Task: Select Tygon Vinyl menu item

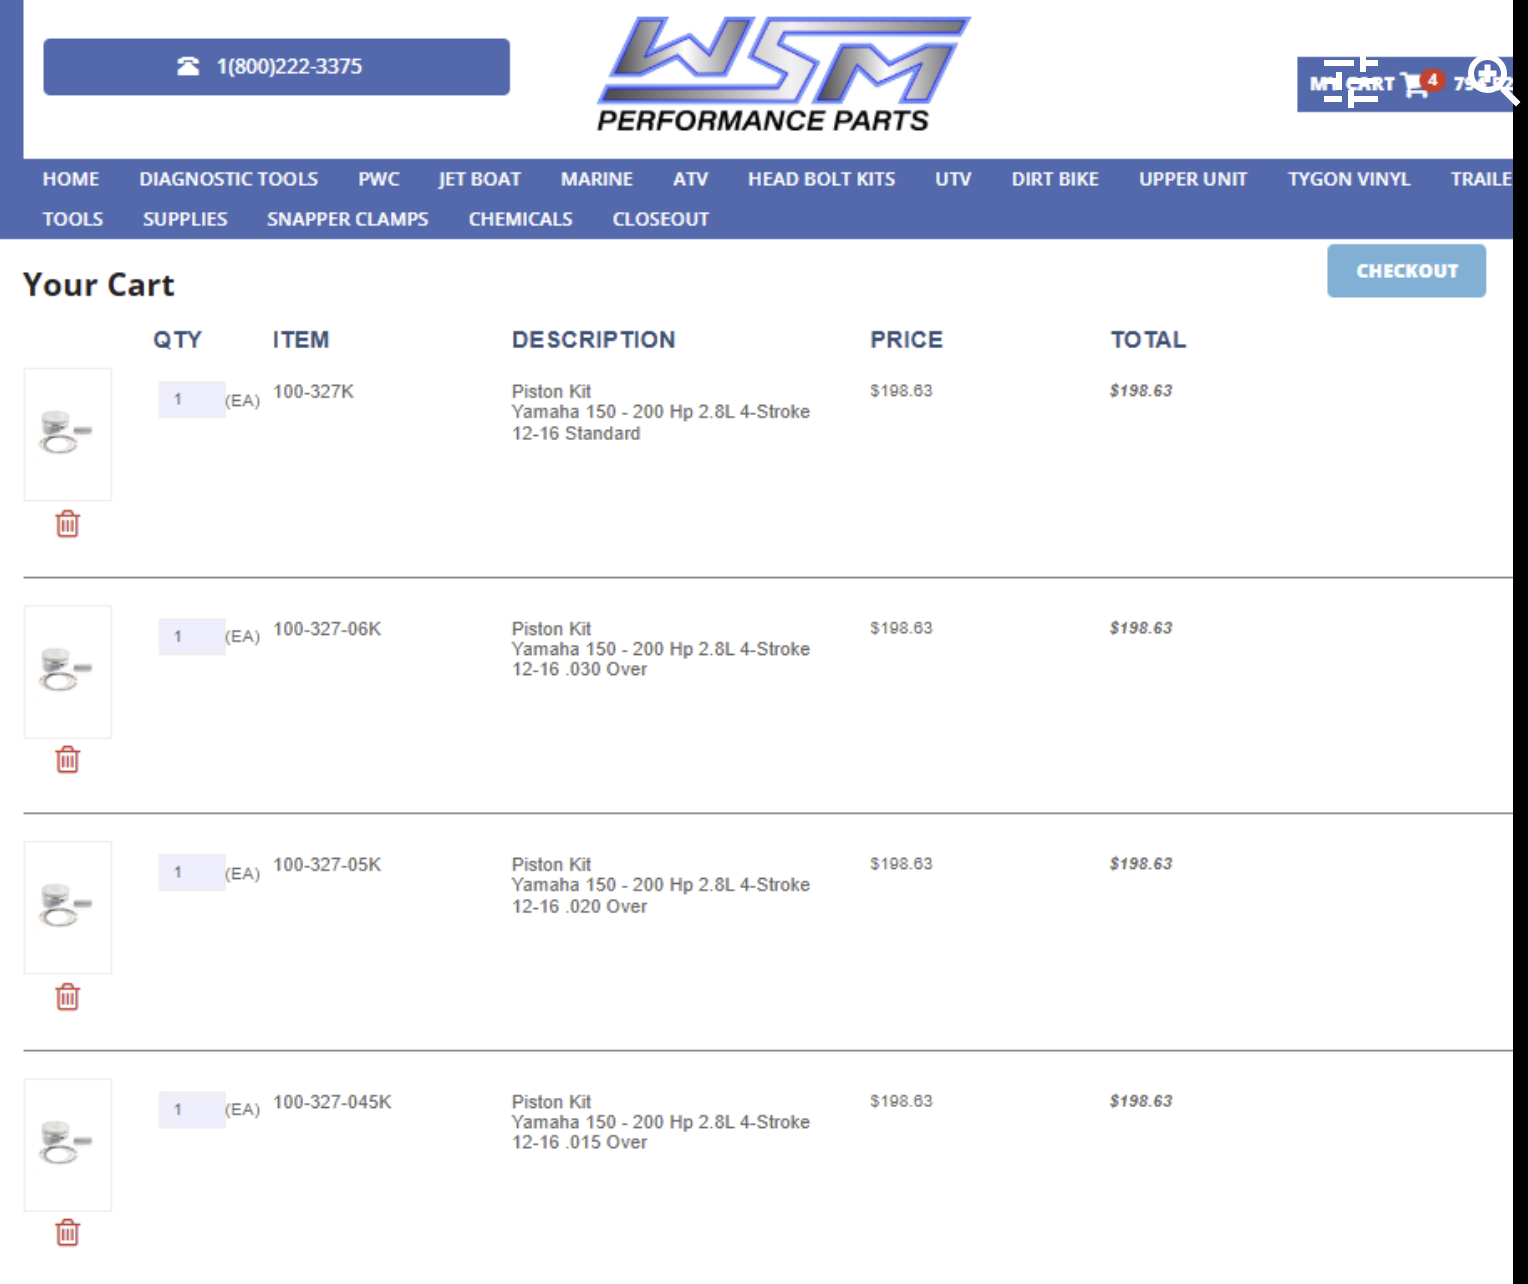Action: click(x=1349, y=179)
